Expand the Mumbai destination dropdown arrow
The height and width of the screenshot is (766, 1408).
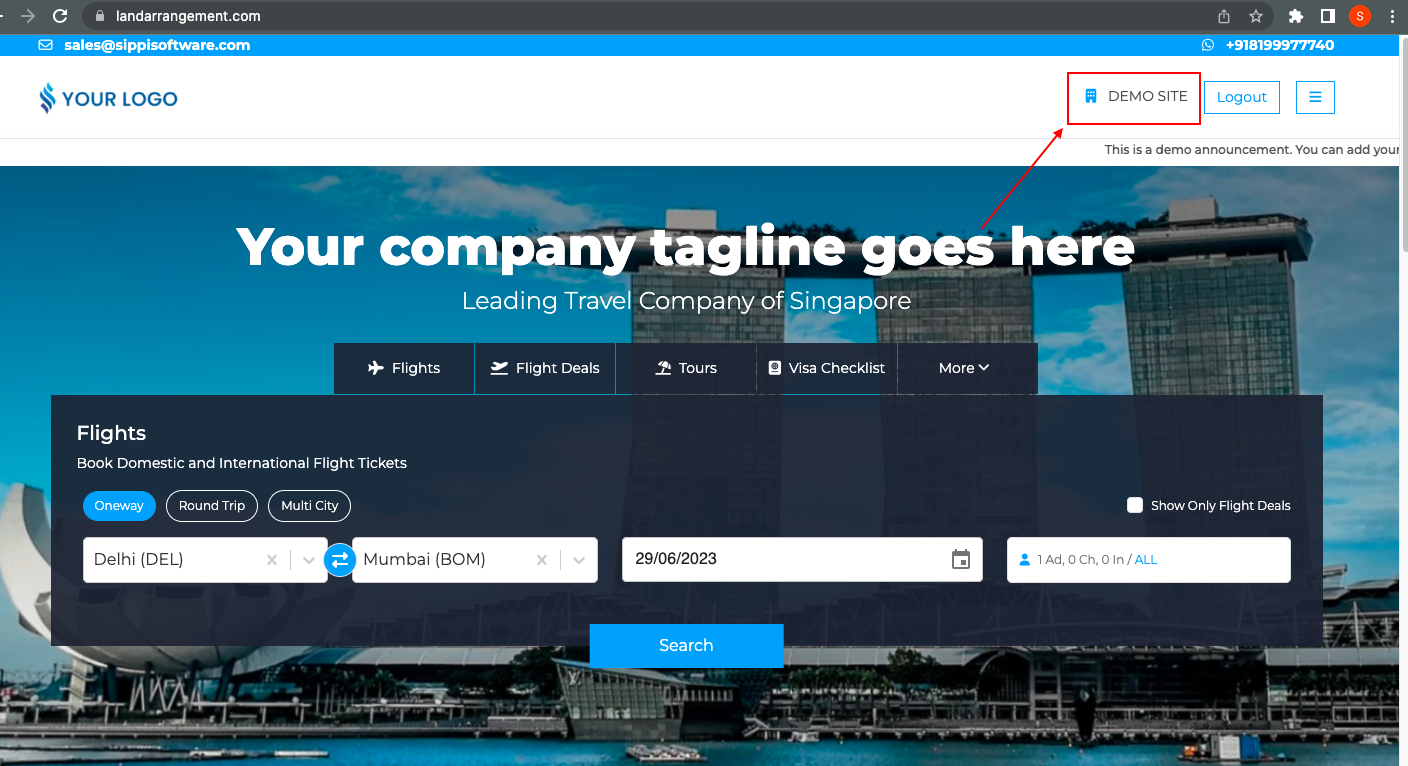579,560
